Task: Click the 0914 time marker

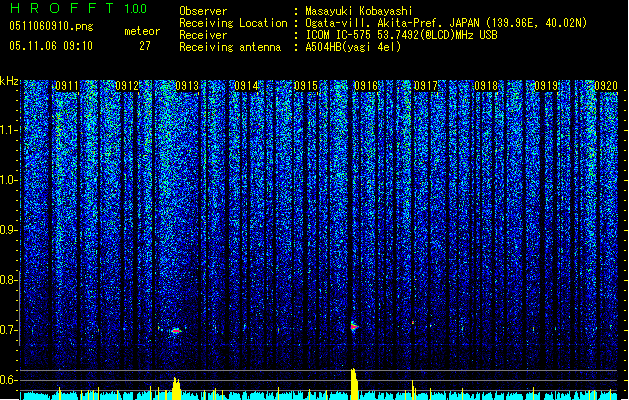Action: (x=246, y=86)
